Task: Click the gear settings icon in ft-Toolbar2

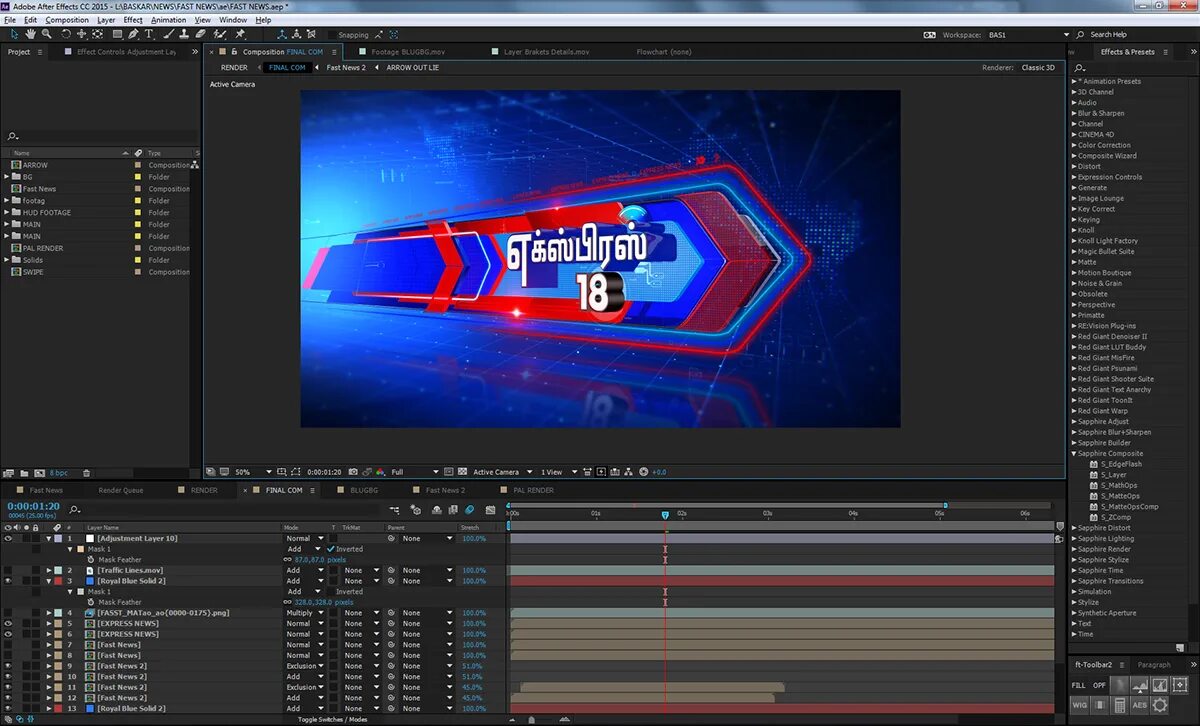Action: click(x=1160, y=705)
